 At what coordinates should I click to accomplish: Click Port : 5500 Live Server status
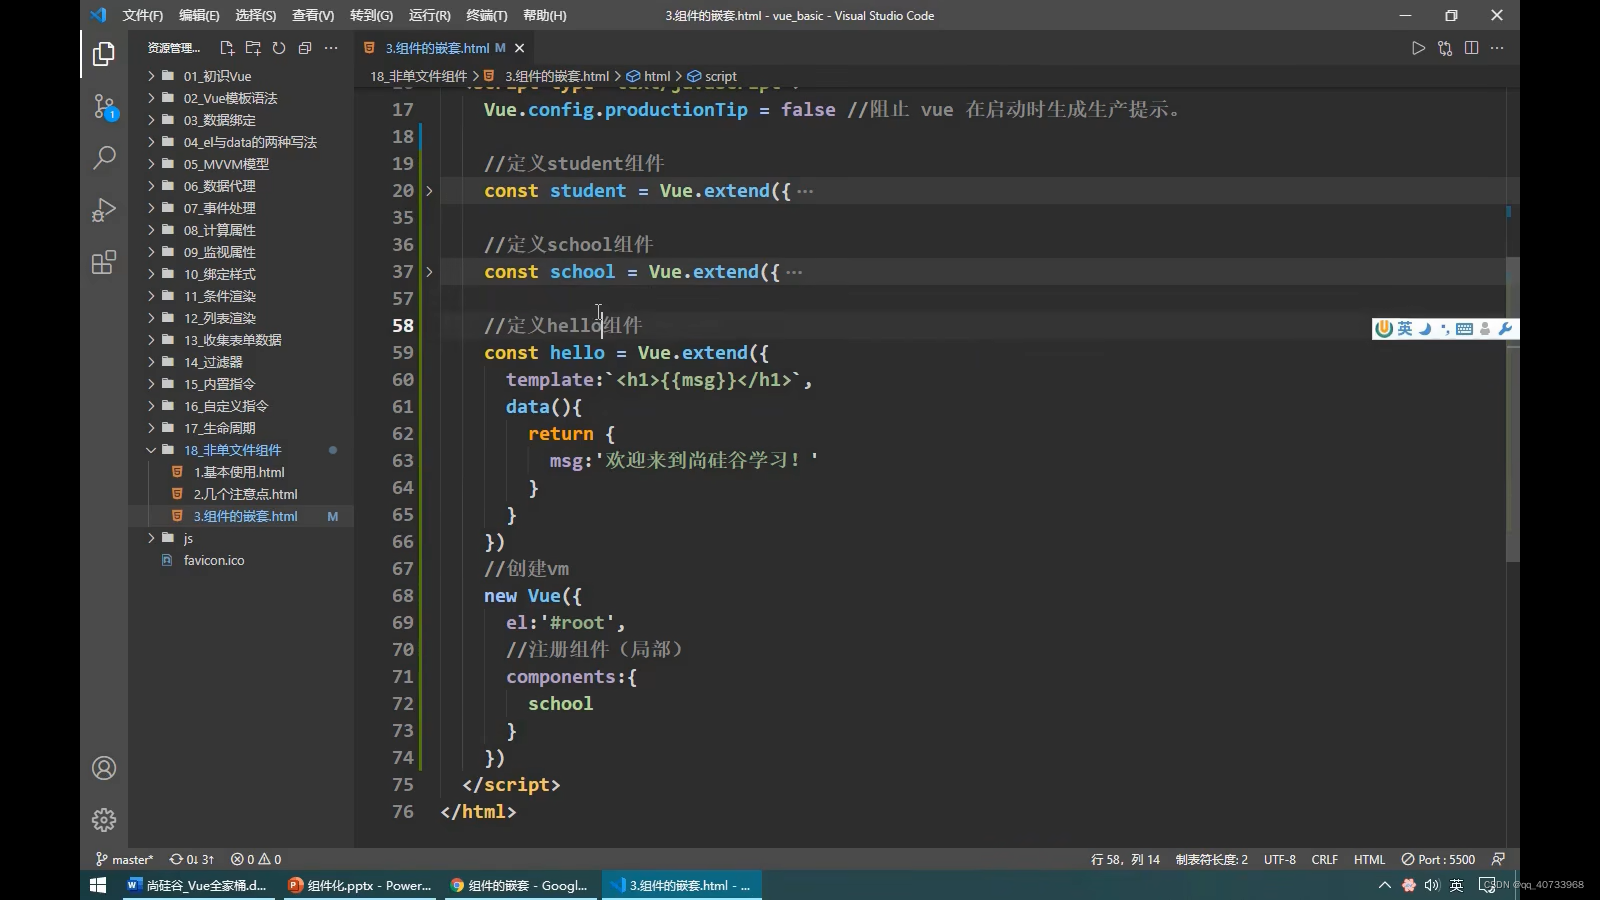(1438, 859)
